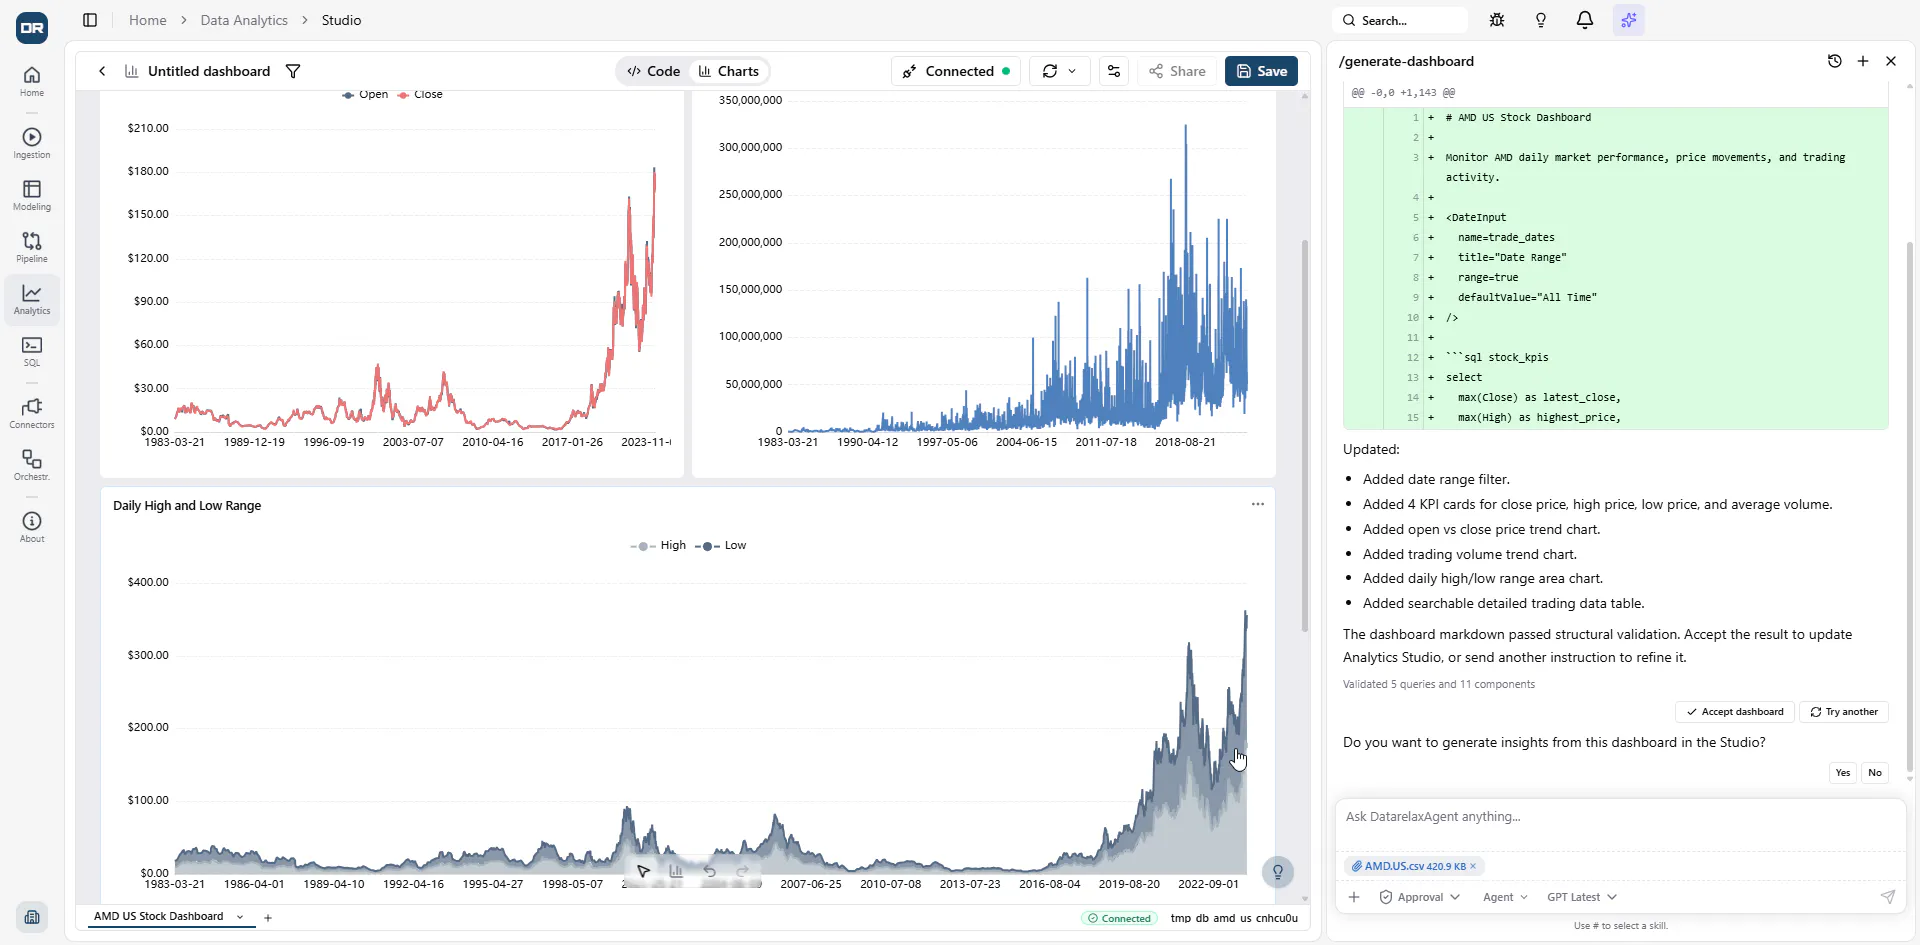The width and height of the screenshot is (1920, 945).
Task: Click the dashboard vertical scrollbar
Action: (x=1304, y=436)
